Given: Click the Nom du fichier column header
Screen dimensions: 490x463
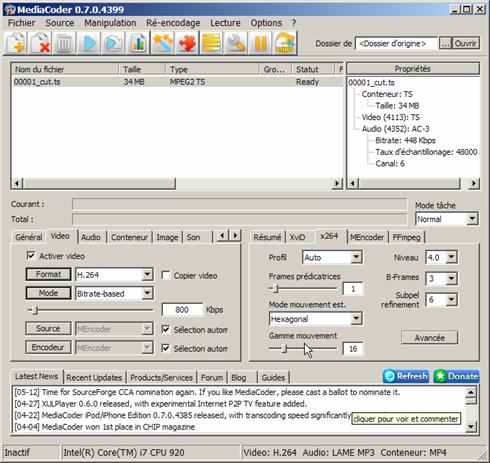Looking at the screenshot, I should click(65, 69).
